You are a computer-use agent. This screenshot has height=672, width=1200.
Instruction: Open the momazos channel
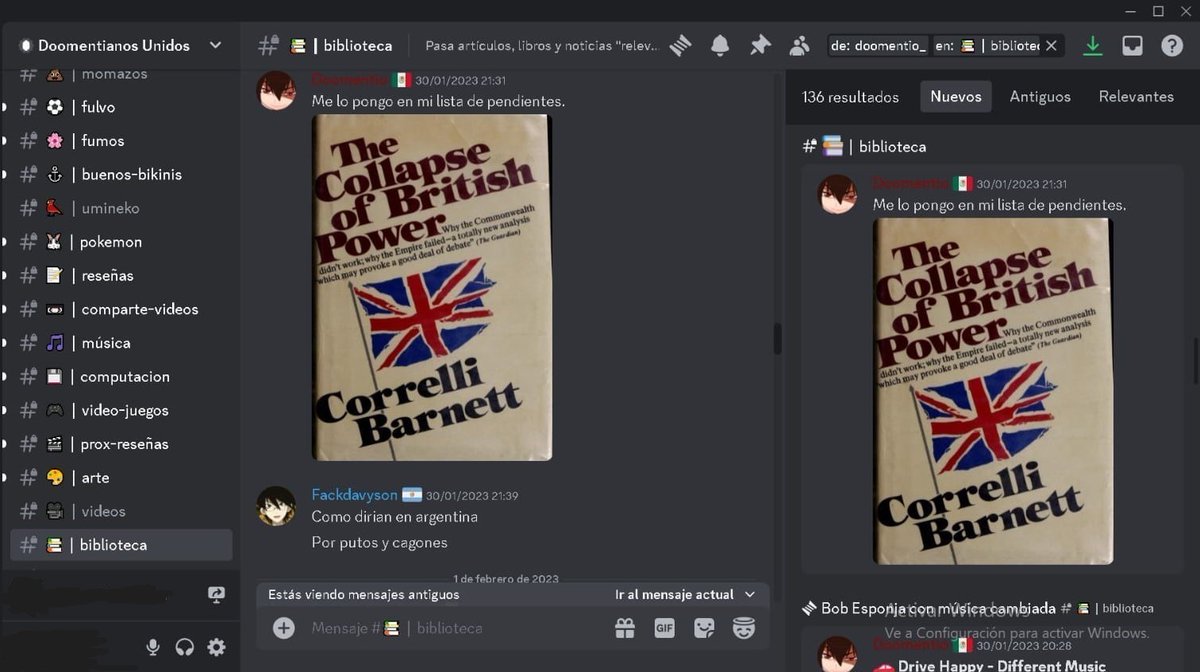pos(121,74)
